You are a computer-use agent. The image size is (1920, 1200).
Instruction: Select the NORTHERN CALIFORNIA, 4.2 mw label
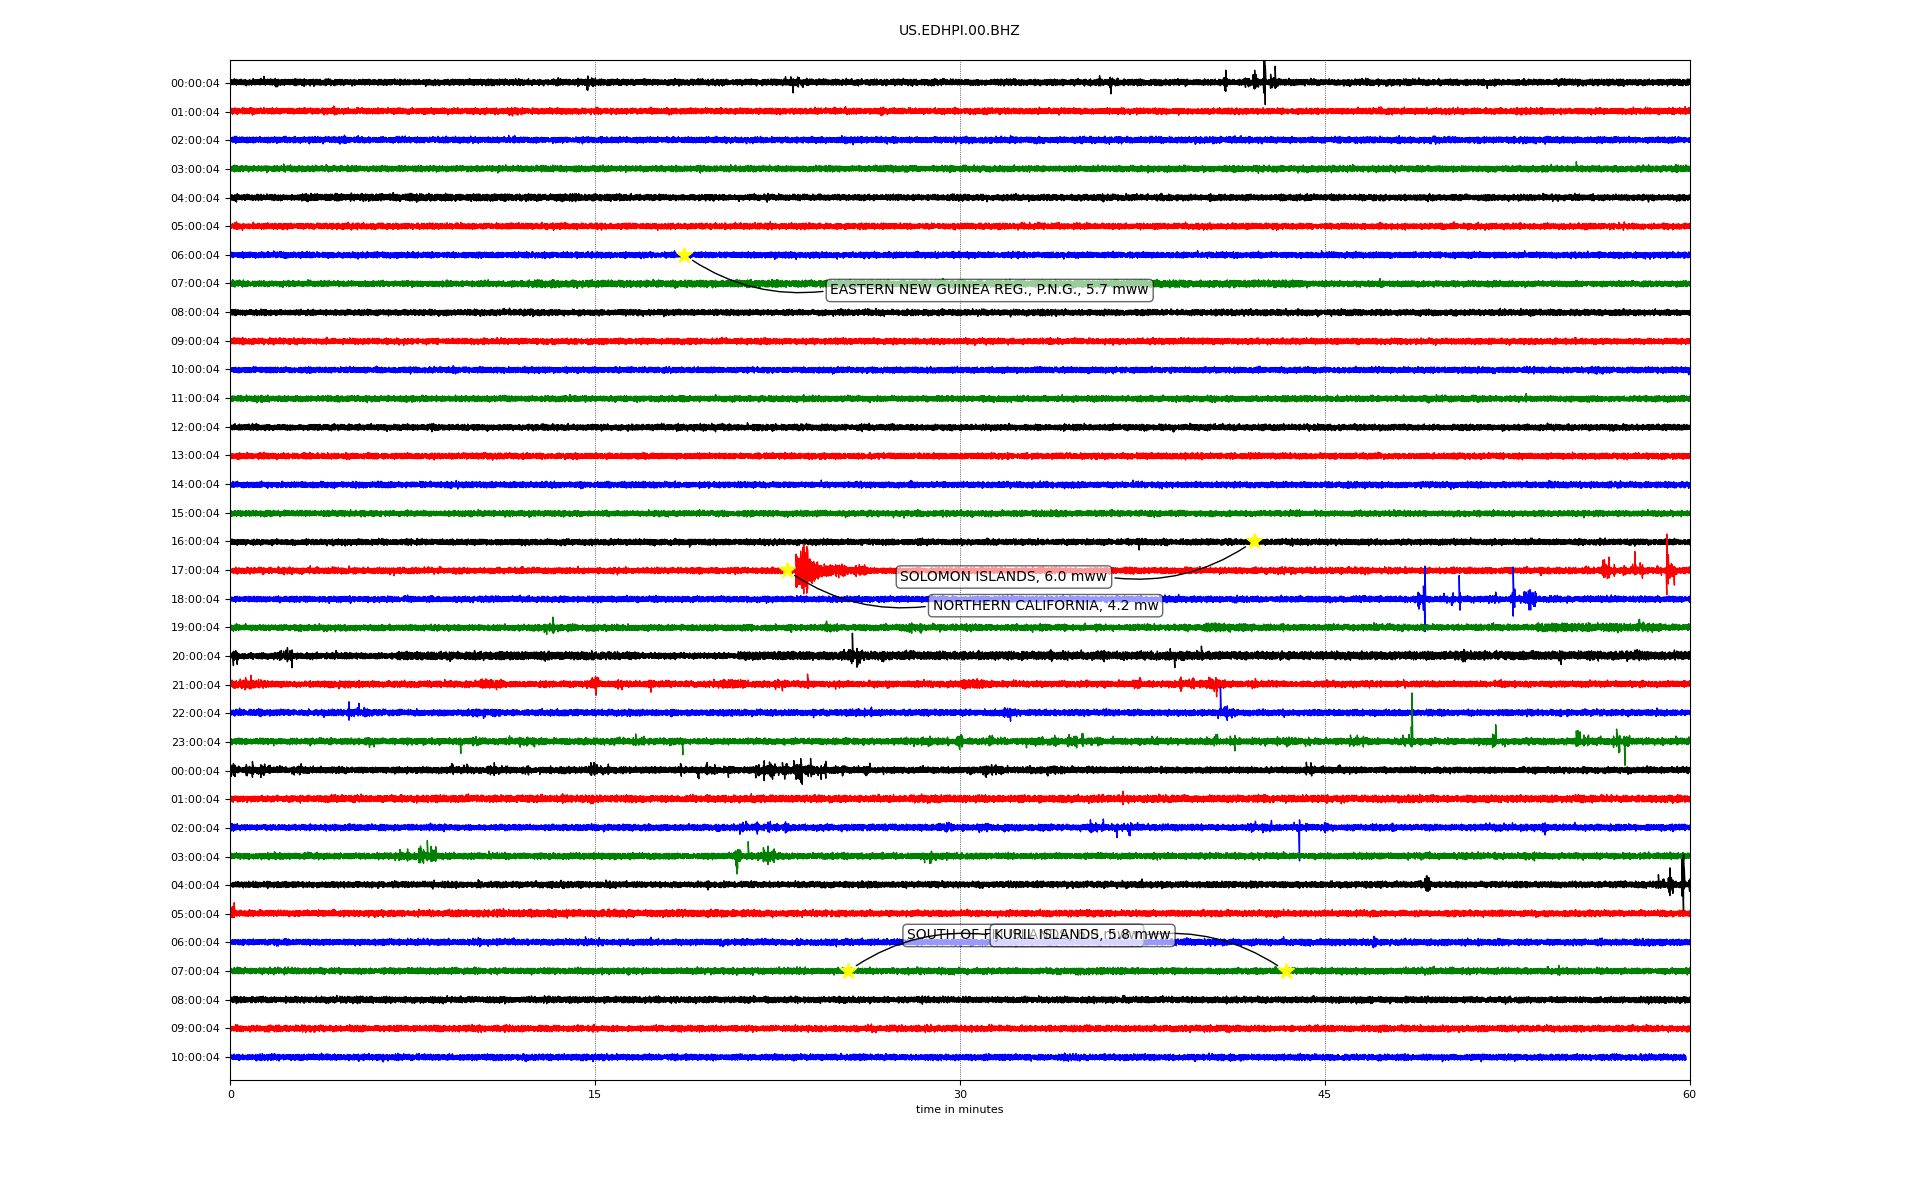pyautogui.click(x=1045, y=605)
